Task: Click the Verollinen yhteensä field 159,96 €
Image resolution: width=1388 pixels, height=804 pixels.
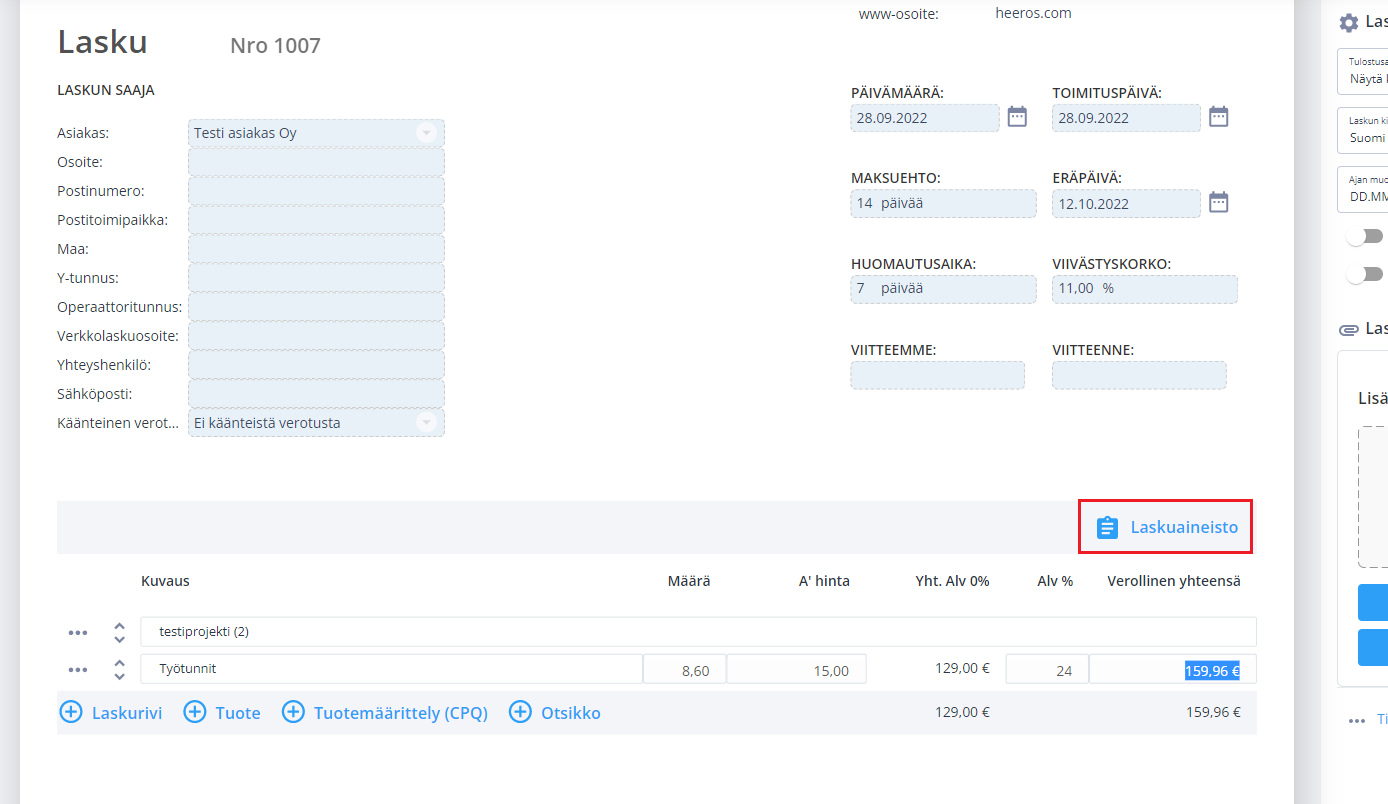Action: coord(1173,670)
